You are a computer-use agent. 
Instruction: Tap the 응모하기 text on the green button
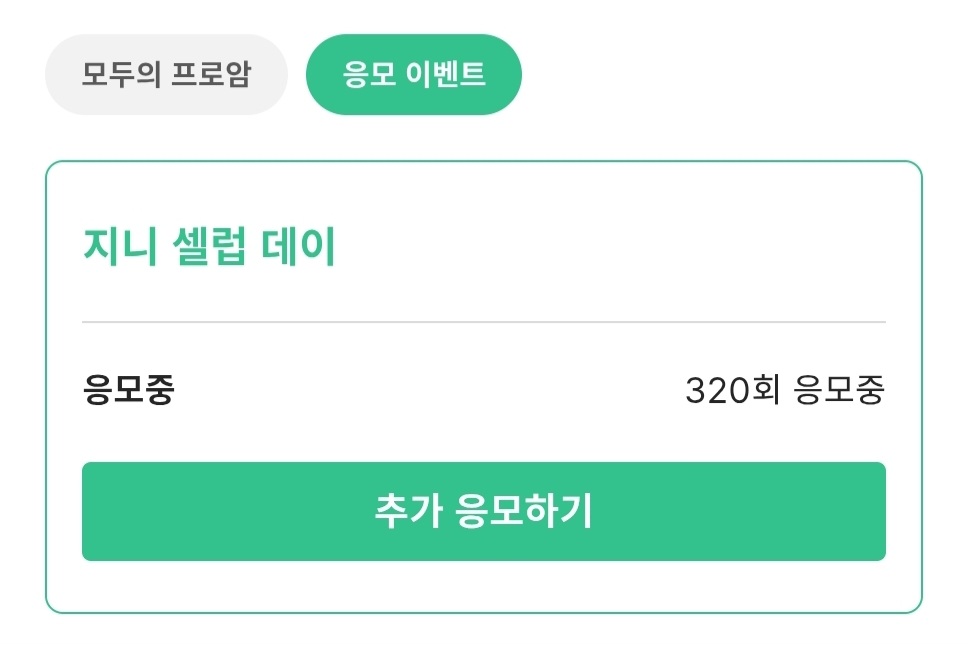[524, 511]
